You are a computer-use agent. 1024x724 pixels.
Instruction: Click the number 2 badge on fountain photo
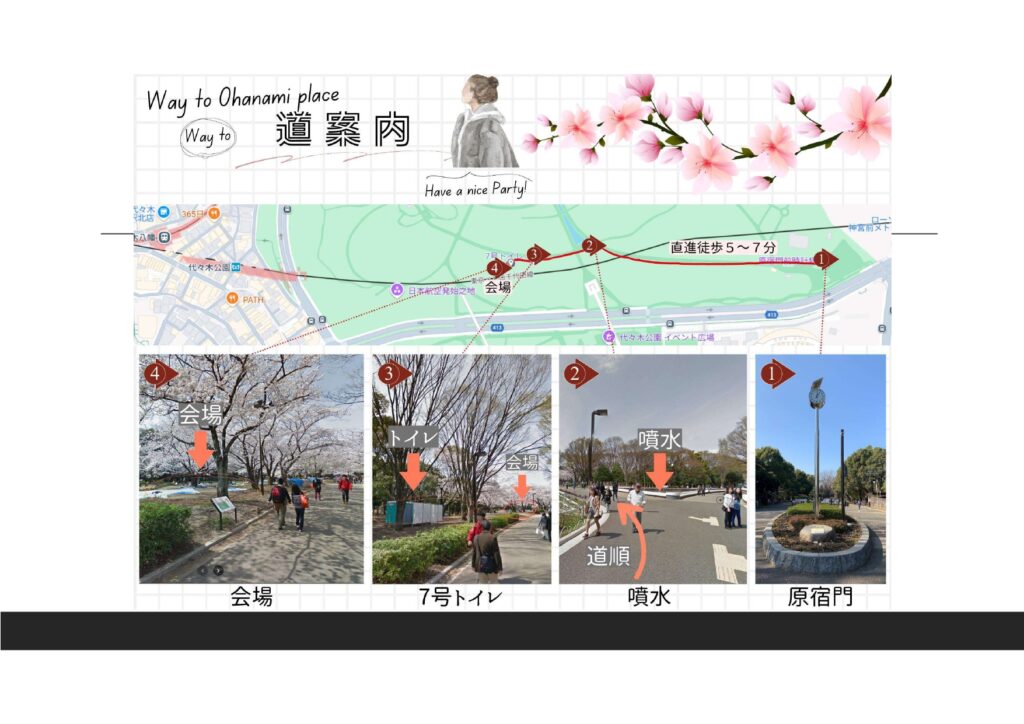coord(577,374)
